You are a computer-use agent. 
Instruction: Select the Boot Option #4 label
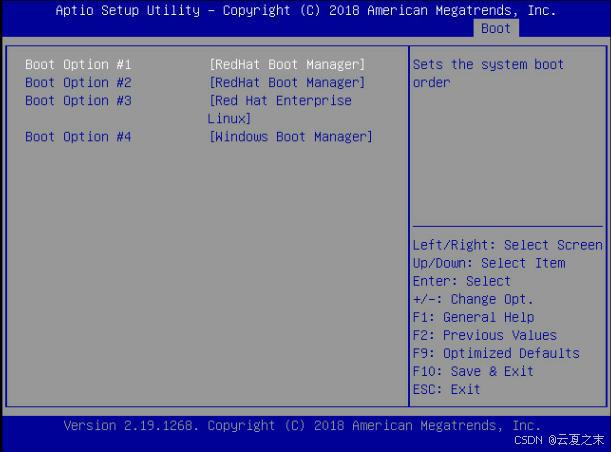[78, 137]
